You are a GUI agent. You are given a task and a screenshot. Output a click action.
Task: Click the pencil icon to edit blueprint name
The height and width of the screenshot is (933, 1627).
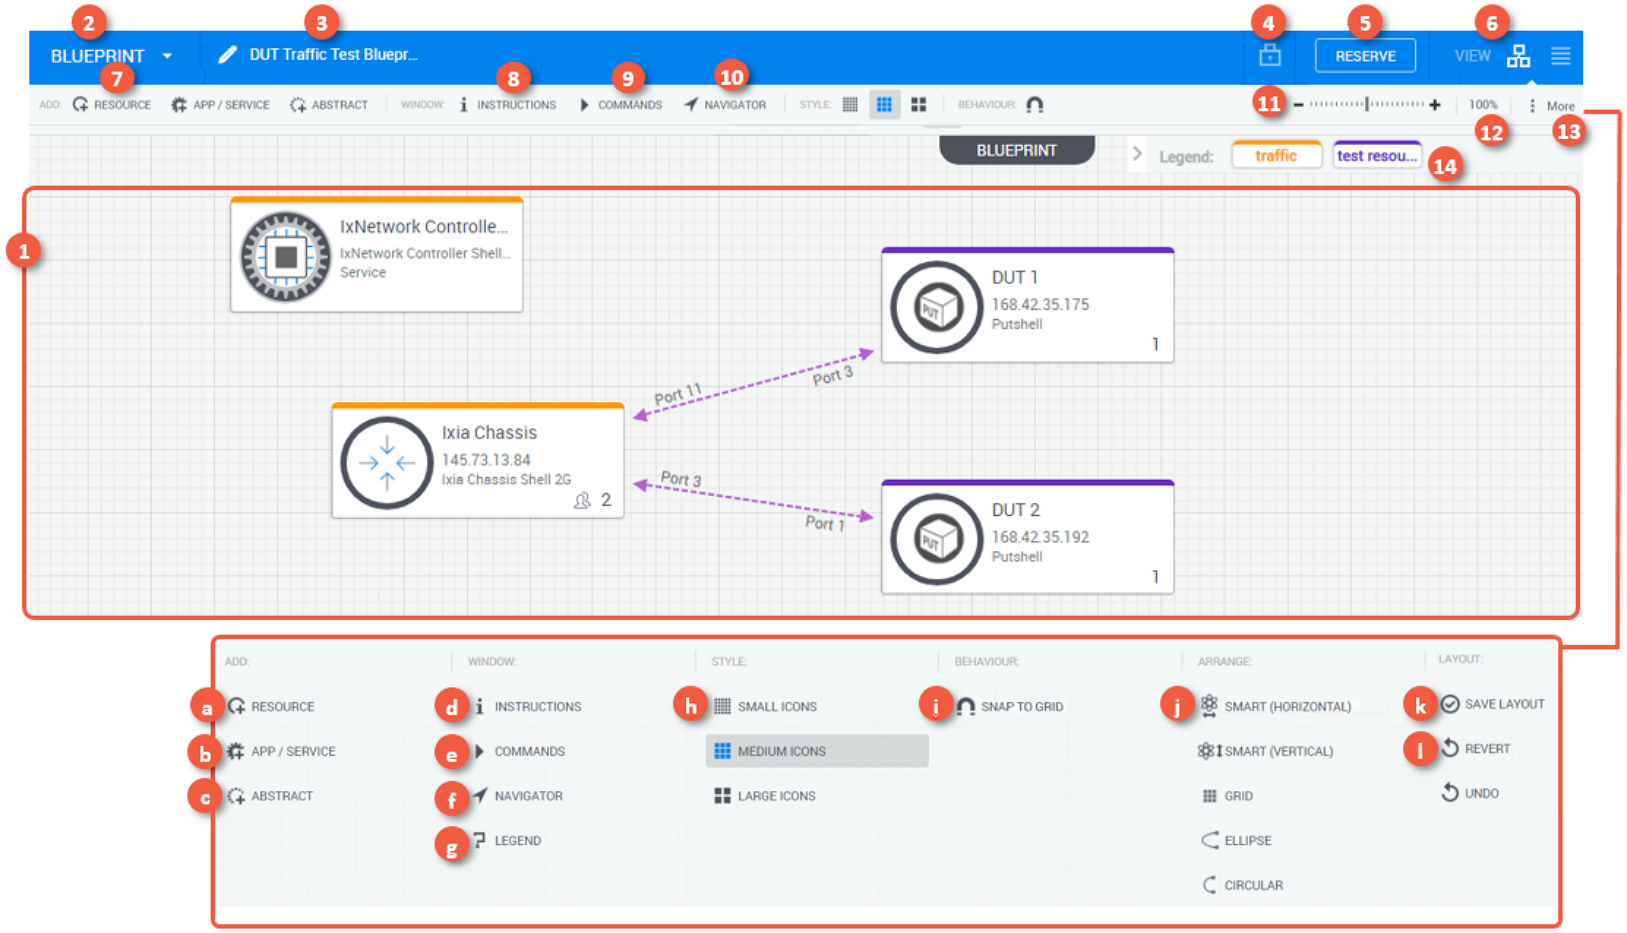(x=228, y=55)
